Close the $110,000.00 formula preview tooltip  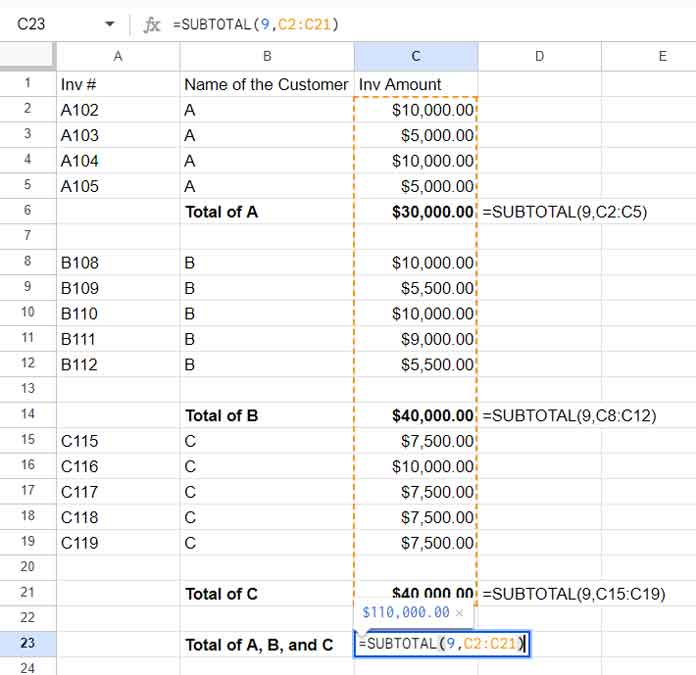(x=459, y=613)
